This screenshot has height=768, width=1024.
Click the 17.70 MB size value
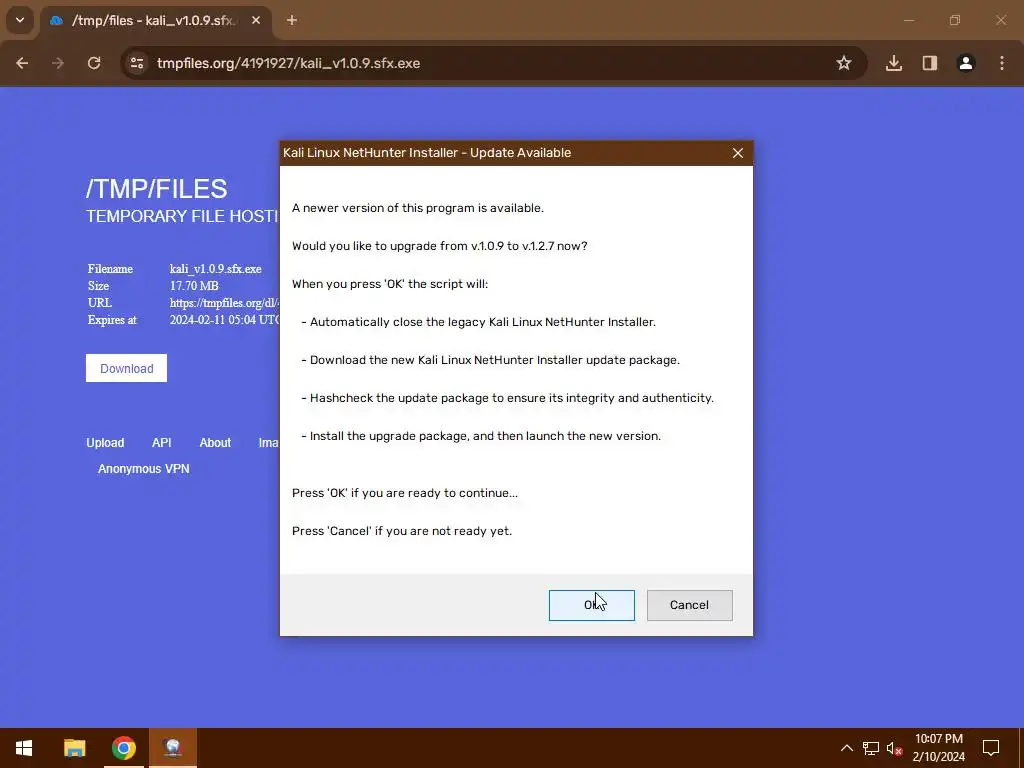click(x=194, y=286)
